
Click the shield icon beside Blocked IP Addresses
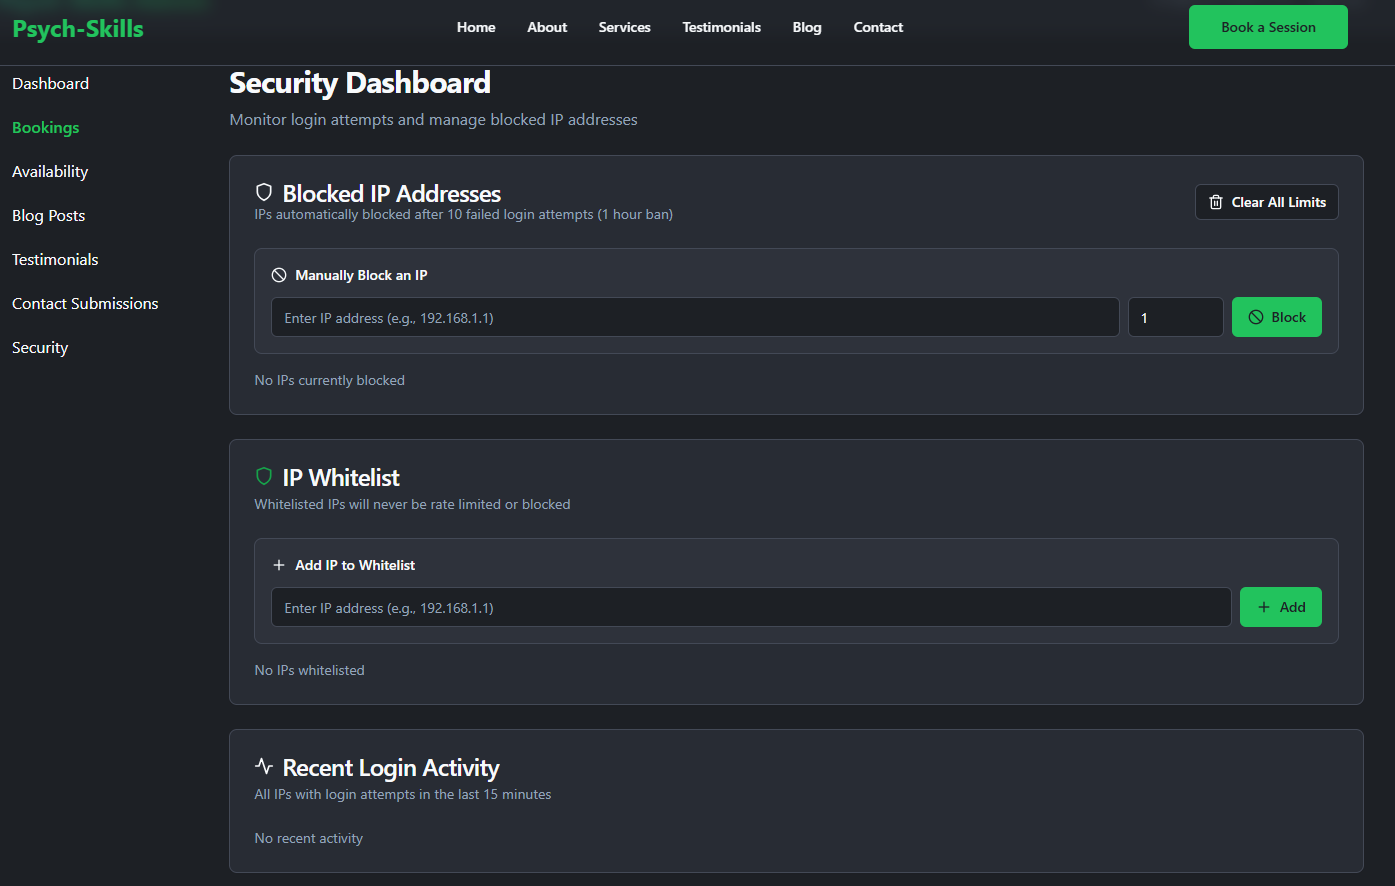(263, 192)
